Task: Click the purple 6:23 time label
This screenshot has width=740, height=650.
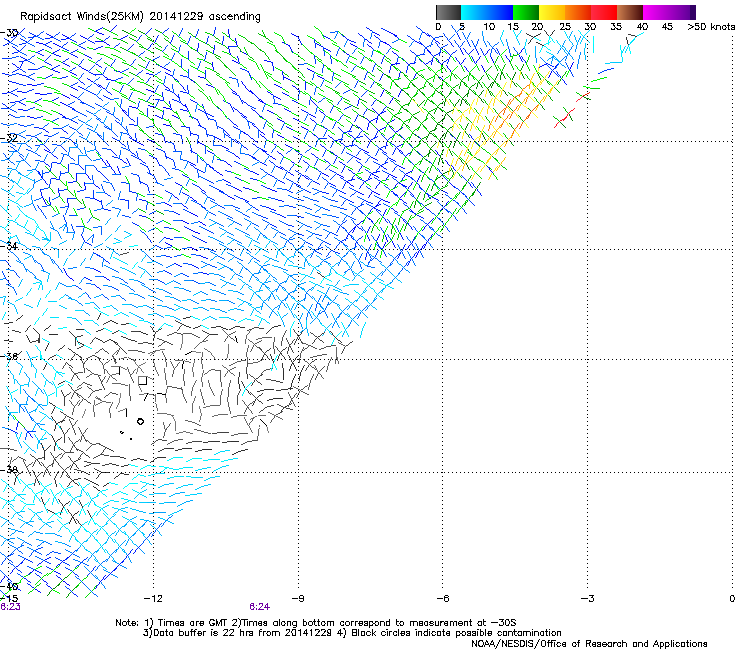Action: pyautogui.click(x=10, y=607)
